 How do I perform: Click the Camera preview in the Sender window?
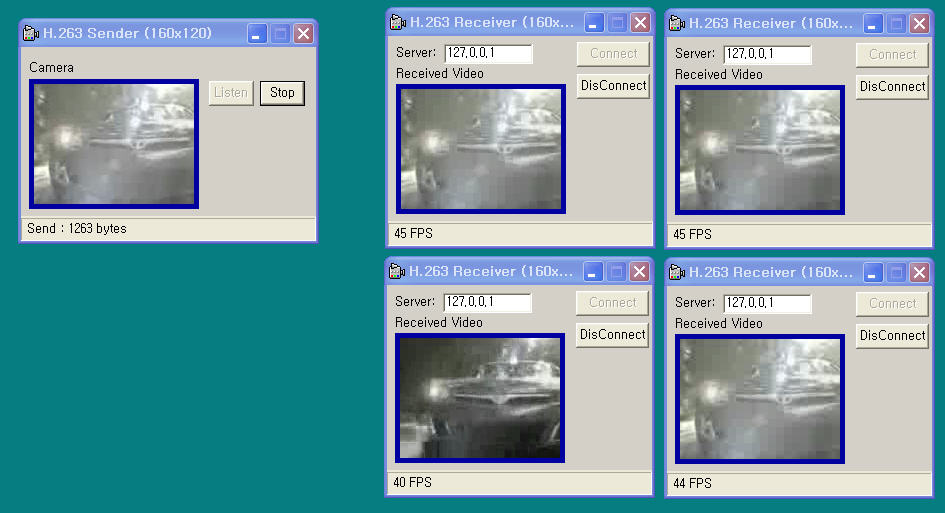click(x=114, y=144)
